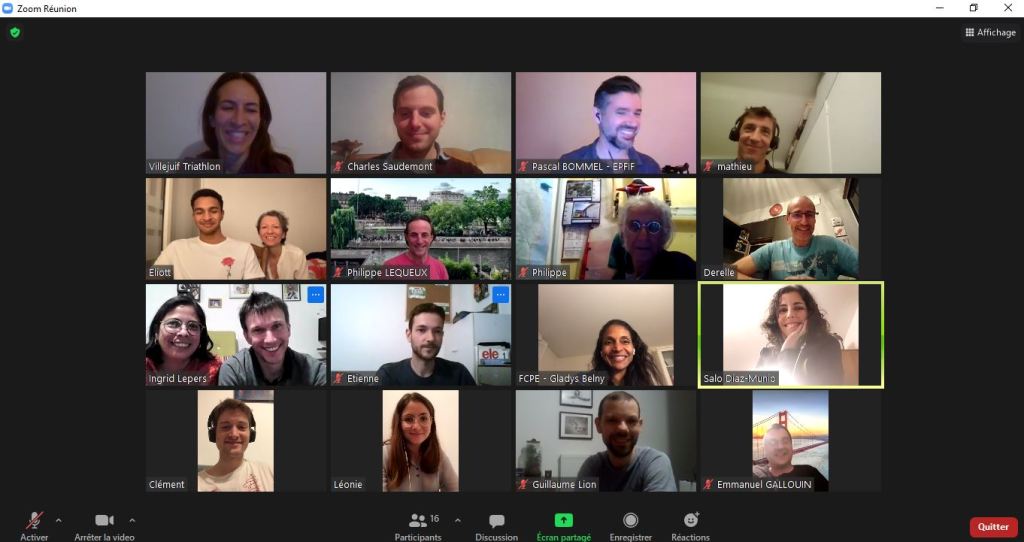Expand arrow next to Participants count
This screenshot has width=1024, height=542.
tap(457, 520)
